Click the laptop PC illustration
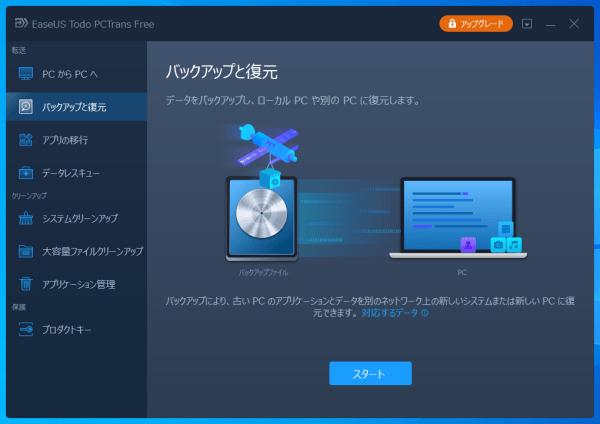 pos(458,218)
